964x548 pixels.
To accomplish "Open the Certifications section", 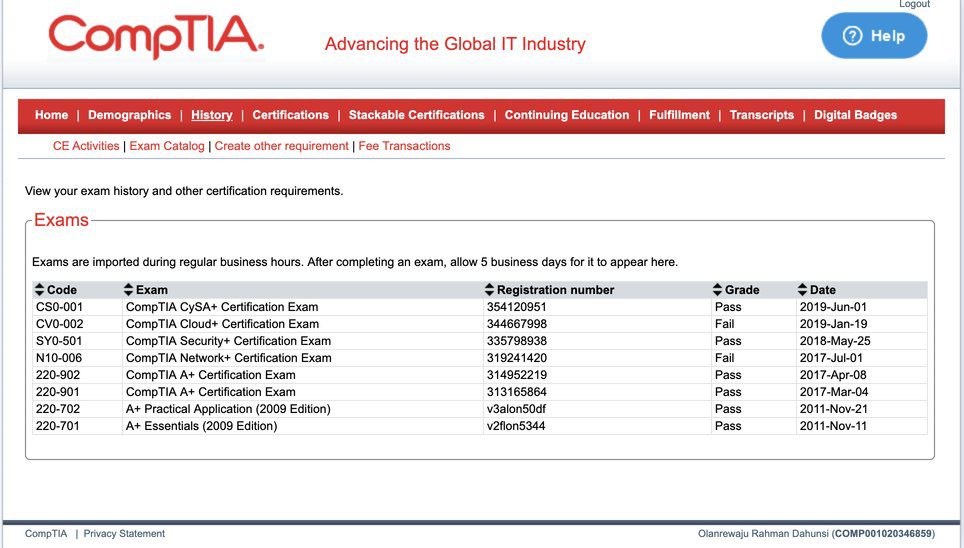I will pyautogui.click(x=291, y=115).
